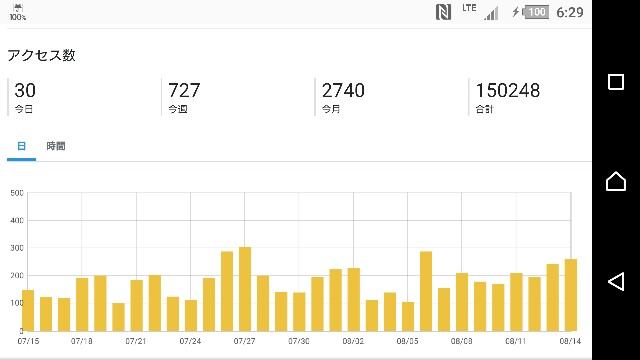Tap this month's access count 2740
Screen dimensions: 640x360
(x=343, y=90)
